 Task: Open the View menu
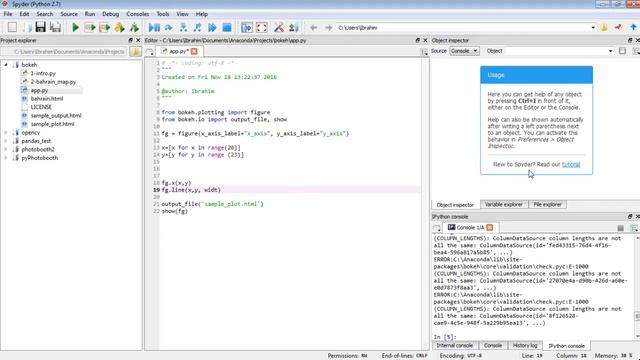tap(182, 14)
